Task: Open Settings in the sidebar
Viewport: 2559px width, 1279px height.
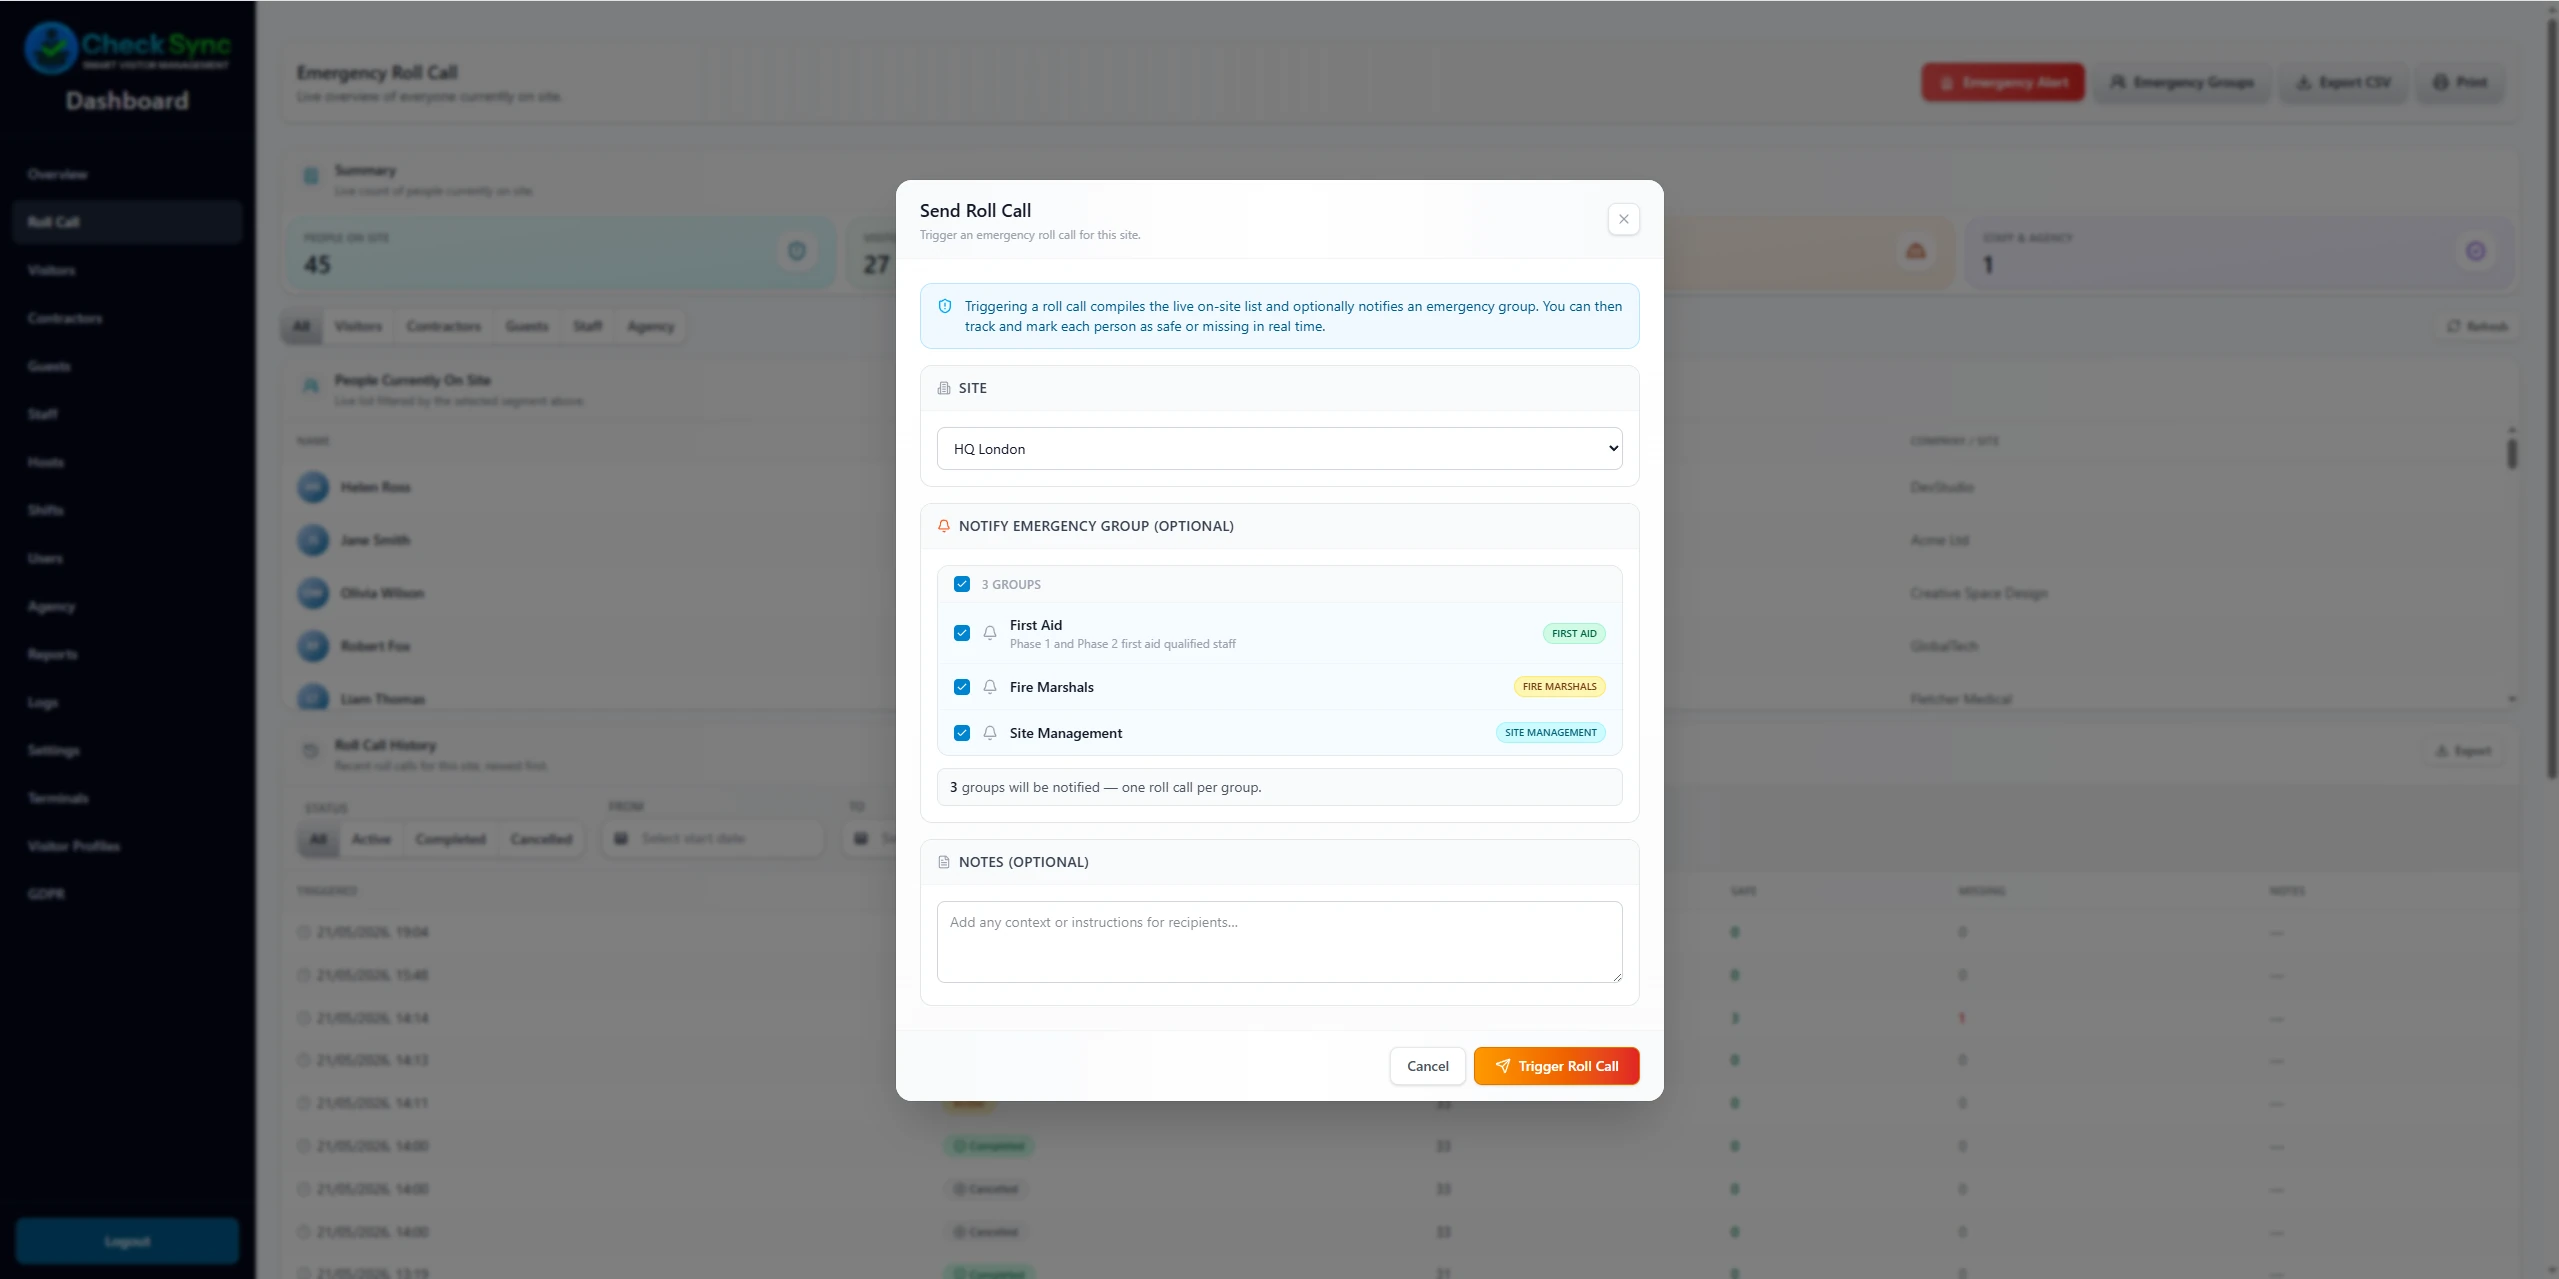Action: tap(54, 750)
